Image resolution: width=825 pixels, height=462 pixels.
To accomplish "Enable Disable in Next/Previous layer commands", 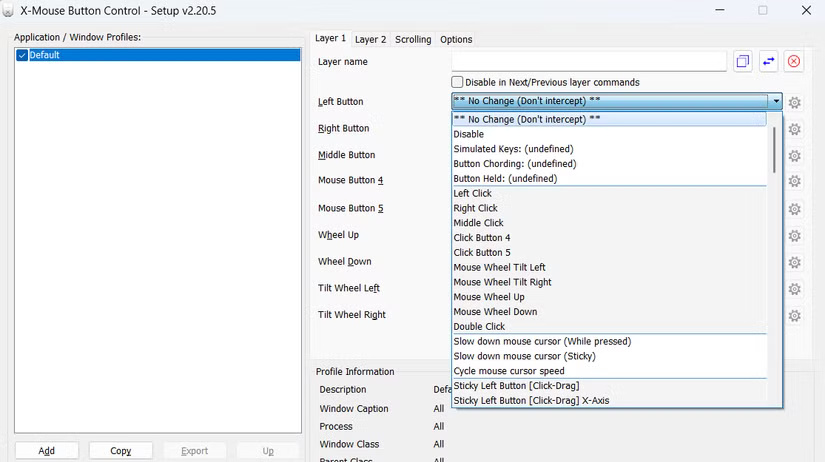I will [458, 82].
